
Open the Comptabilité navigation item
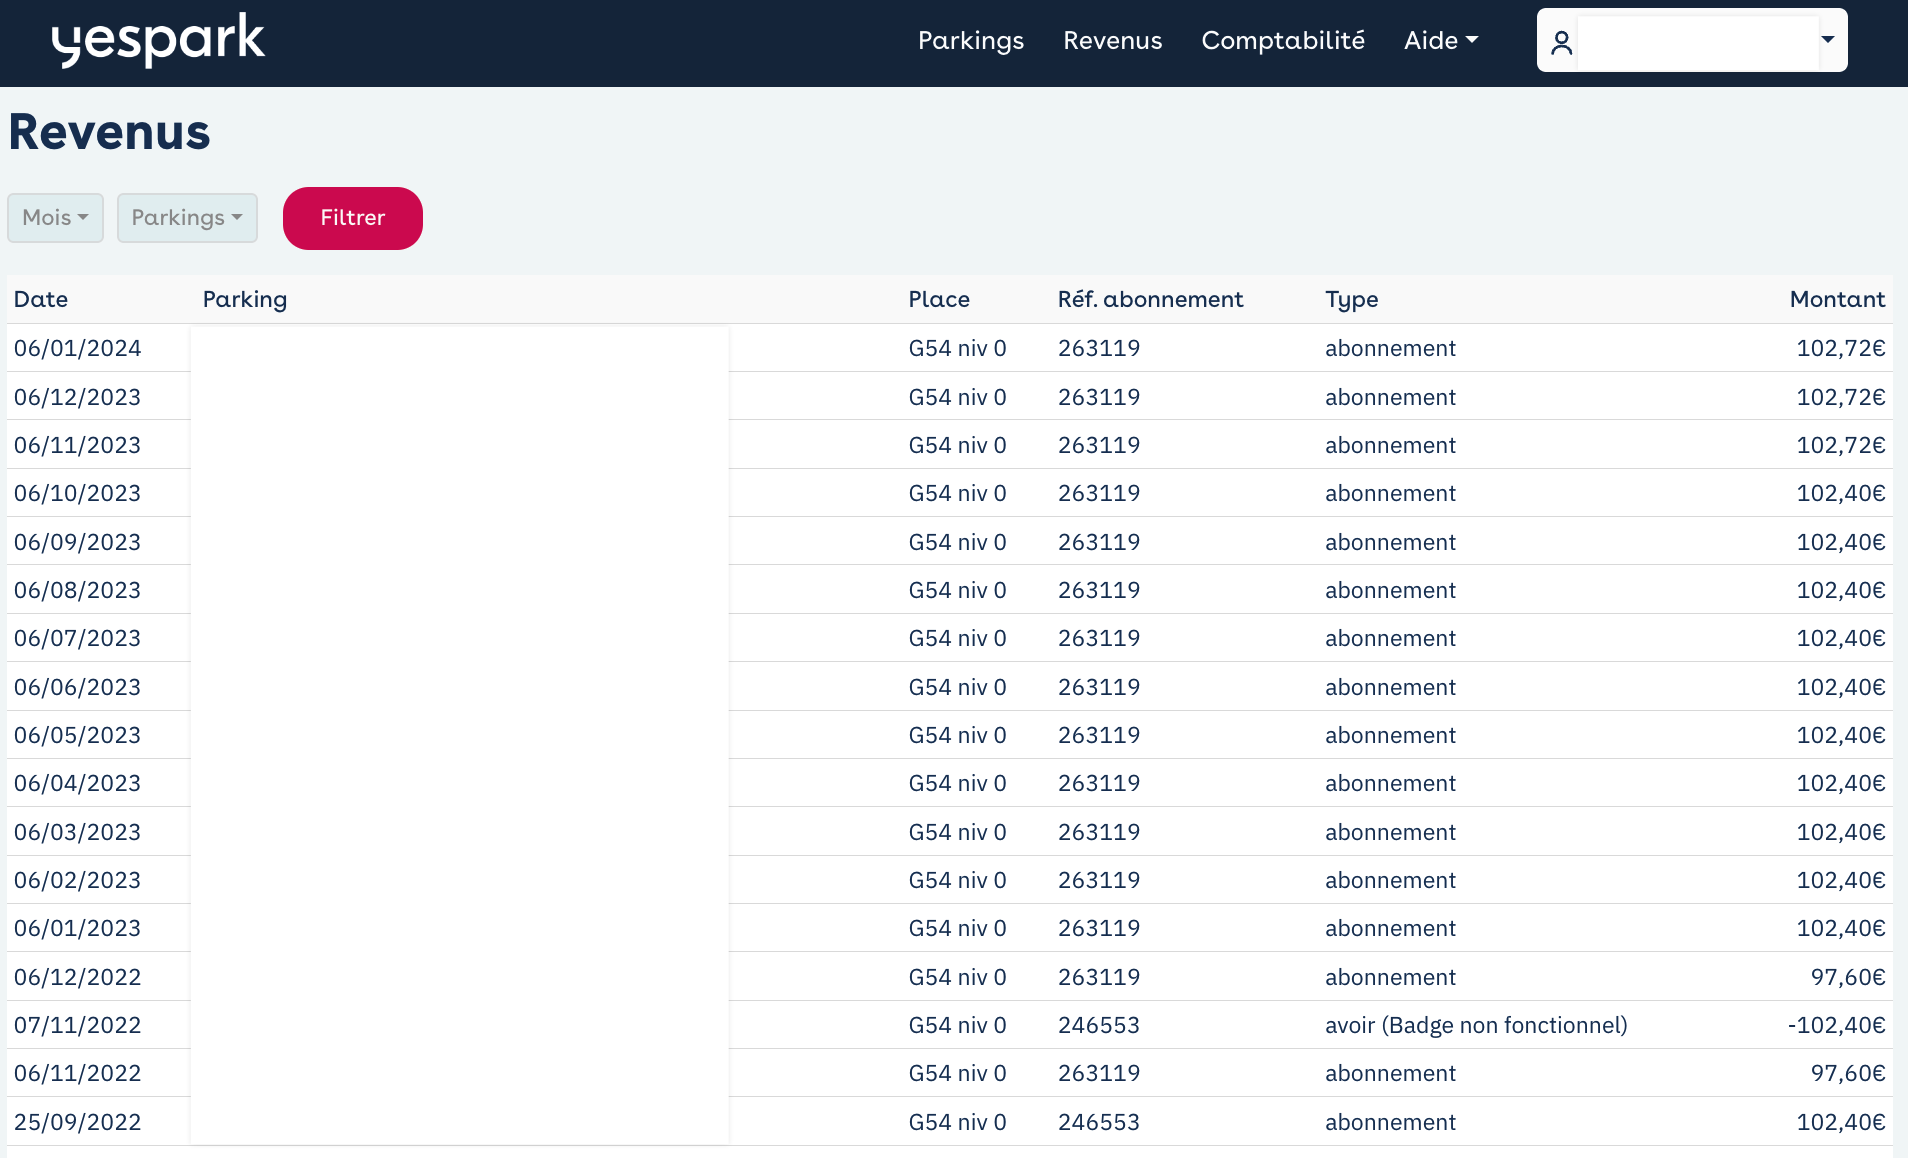click(1283, 40)
